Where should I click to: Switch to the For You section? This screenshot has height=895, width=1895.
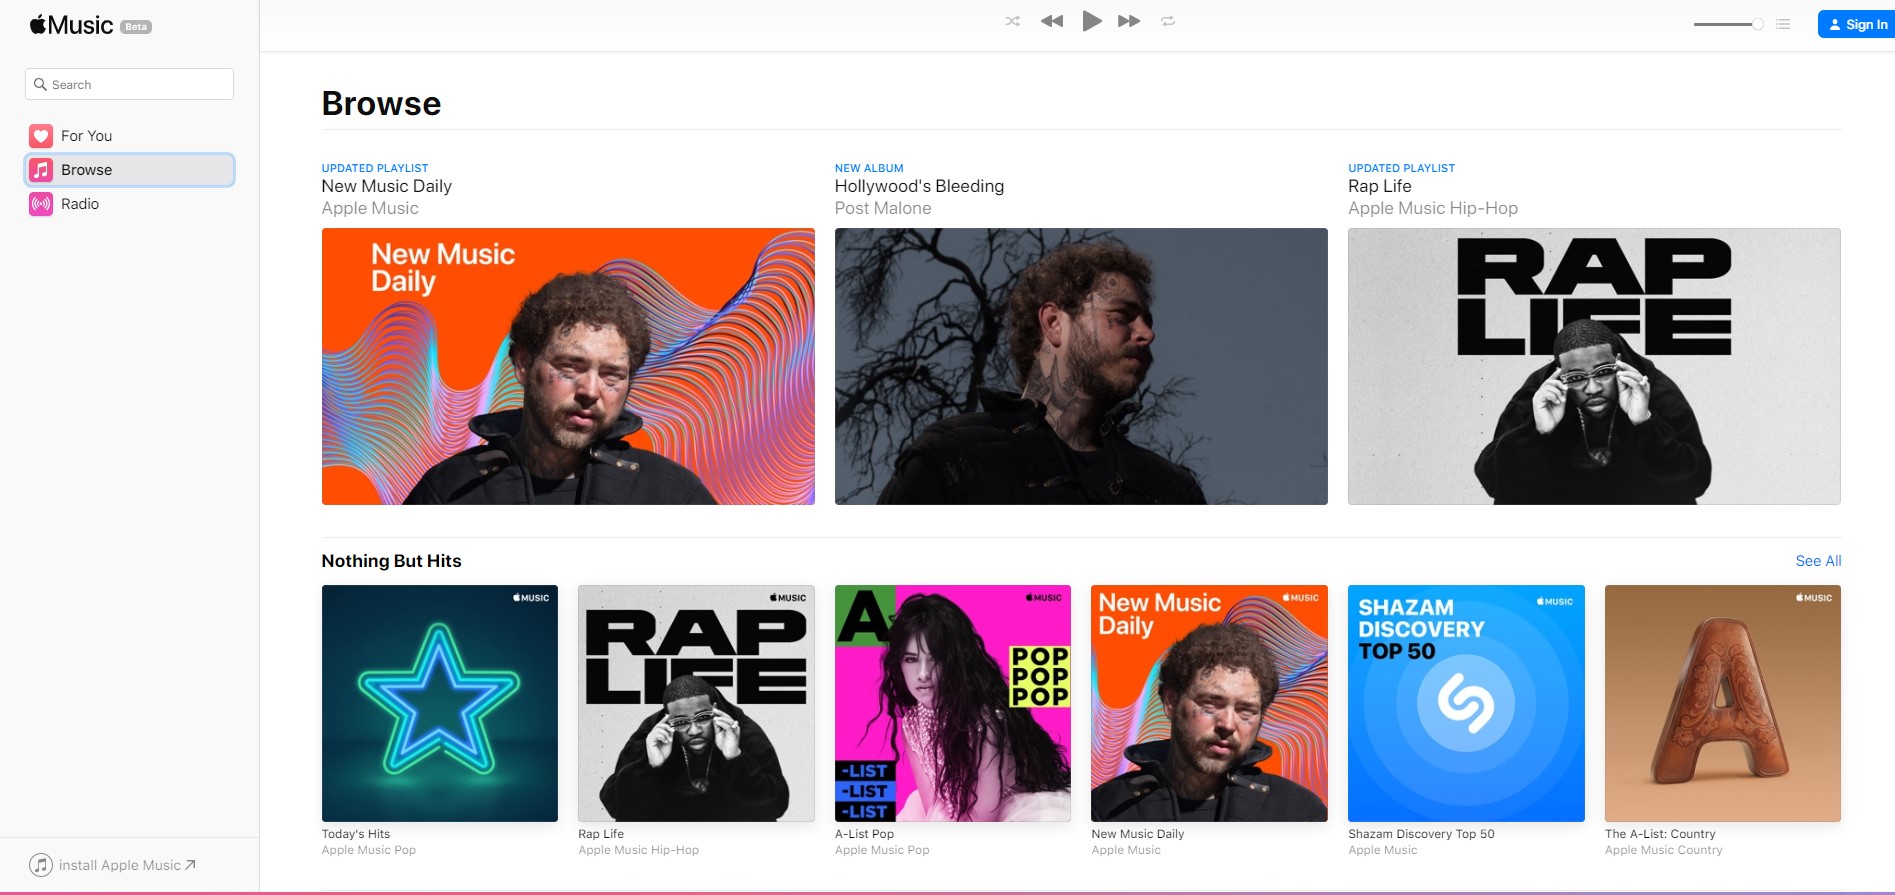point(86,136)
